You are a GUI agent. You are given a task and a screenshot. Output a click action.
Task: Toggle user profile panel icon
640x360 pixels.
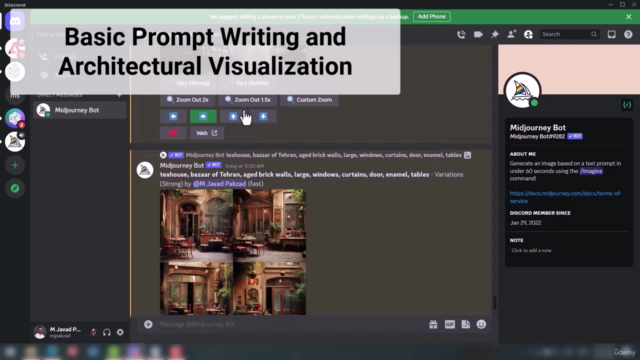(528, 34)
